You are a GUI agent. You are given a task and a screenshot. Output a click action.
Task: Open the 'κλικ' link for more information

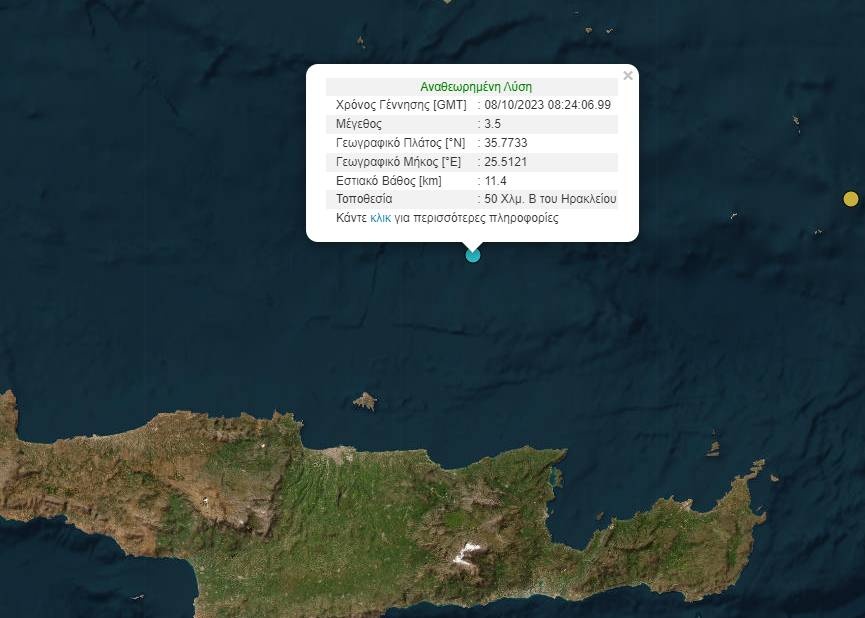(x=381, y=218)
